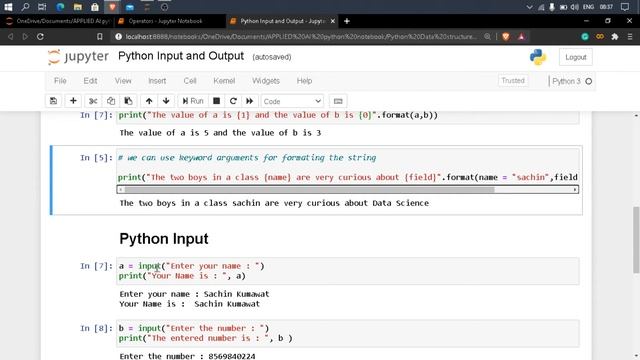Run the selected cell
This screenshot has width=640, height=360.
(193, 101)
